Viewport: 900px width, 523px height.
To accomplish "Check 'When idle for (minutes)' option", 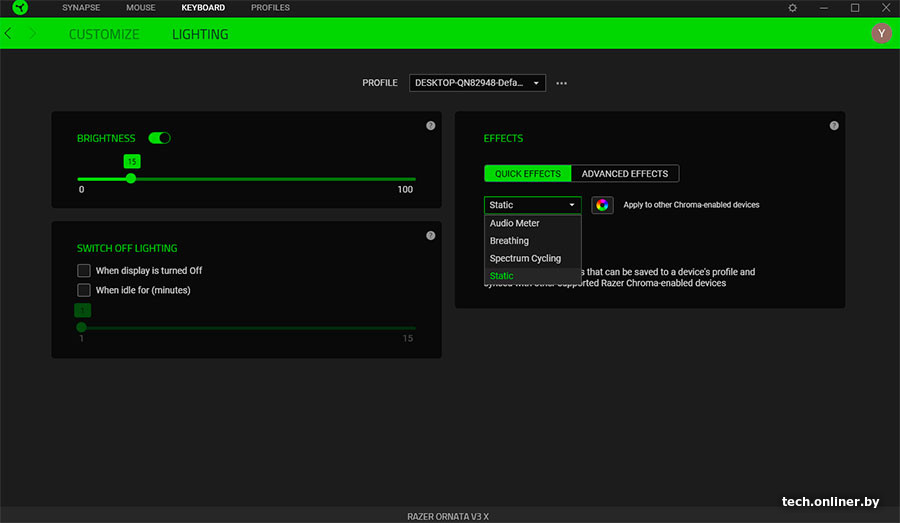I will [x=84, y=291].
